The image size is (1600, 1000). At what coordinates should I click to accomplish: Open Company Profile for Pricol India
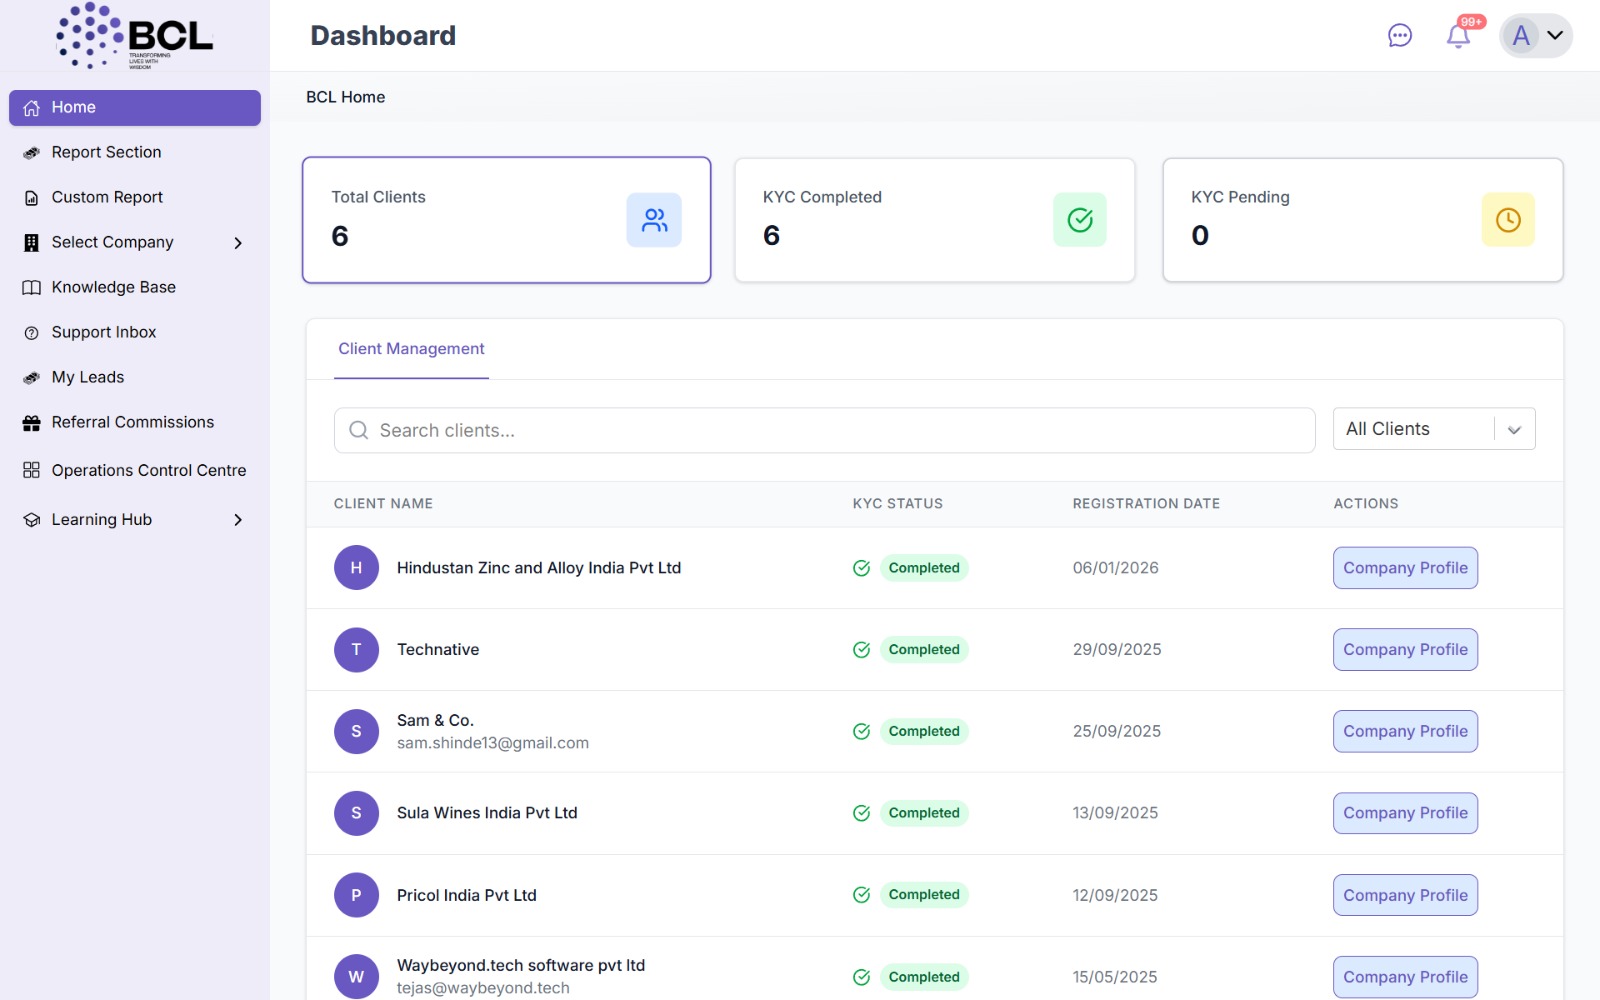1405,895
